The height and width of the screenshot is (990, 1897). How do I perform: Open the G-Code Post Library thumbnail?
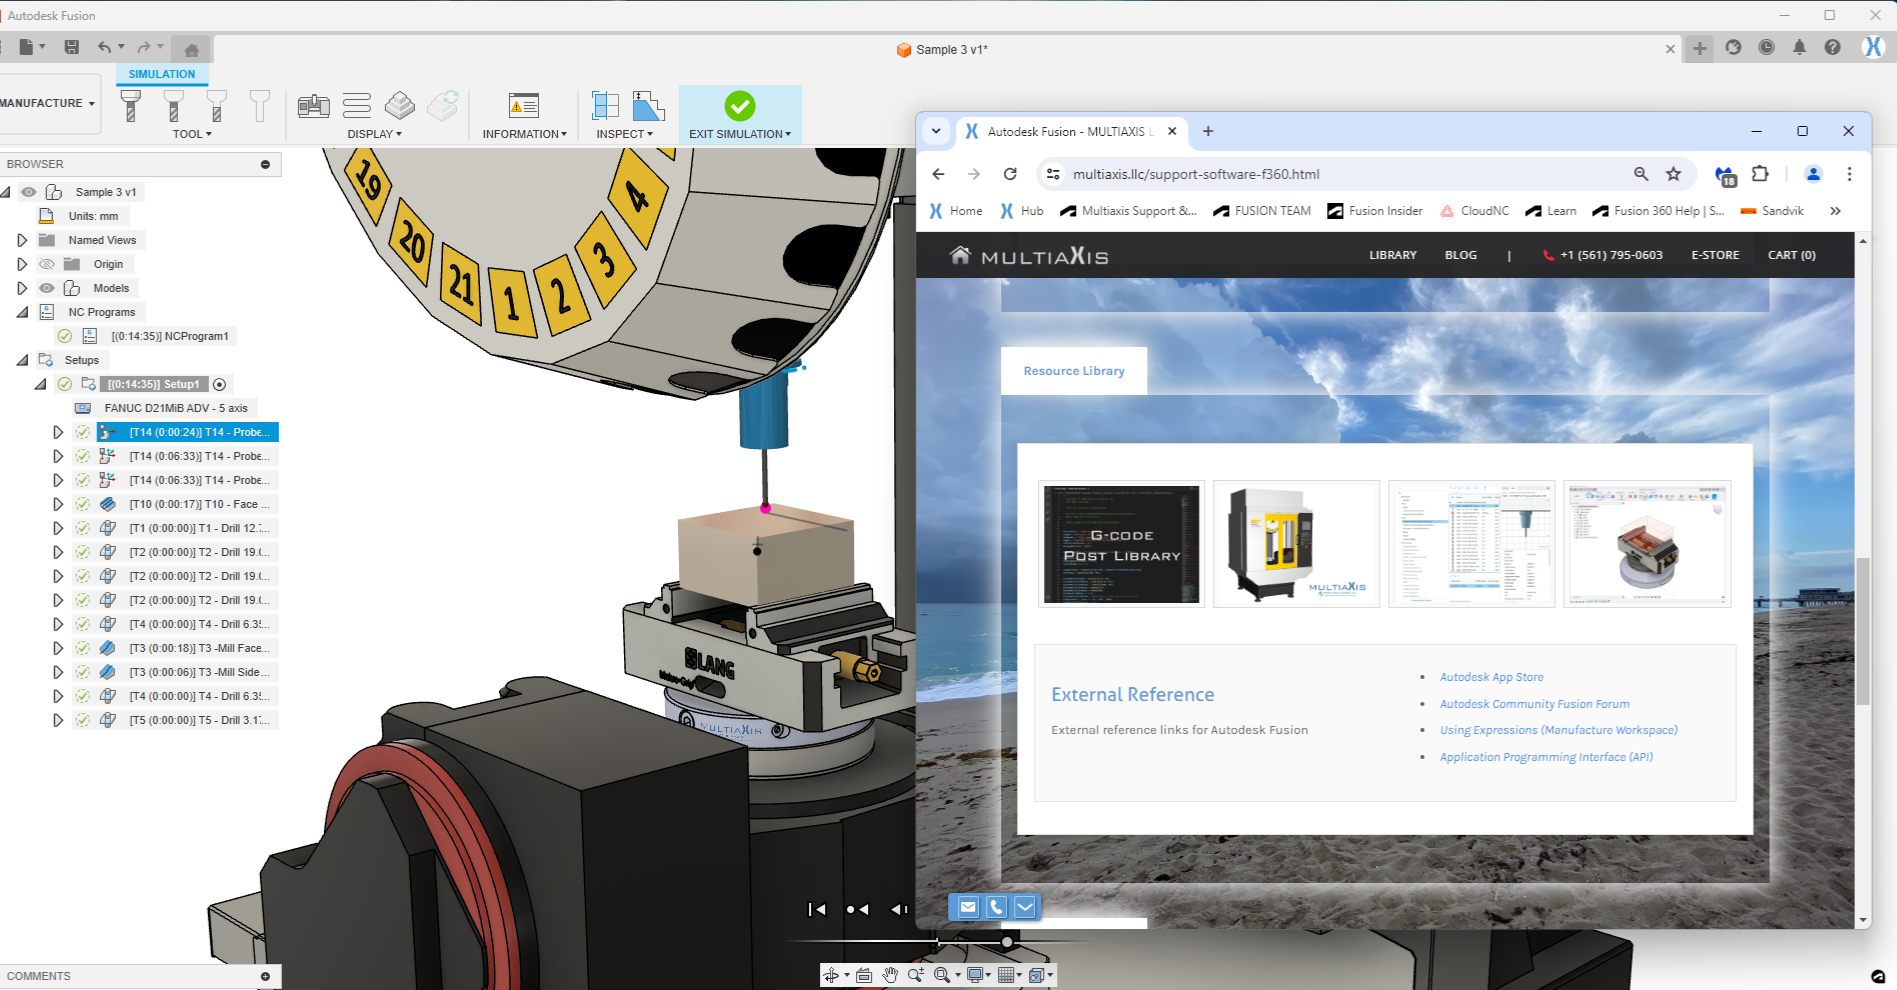tap(1121, 544)
